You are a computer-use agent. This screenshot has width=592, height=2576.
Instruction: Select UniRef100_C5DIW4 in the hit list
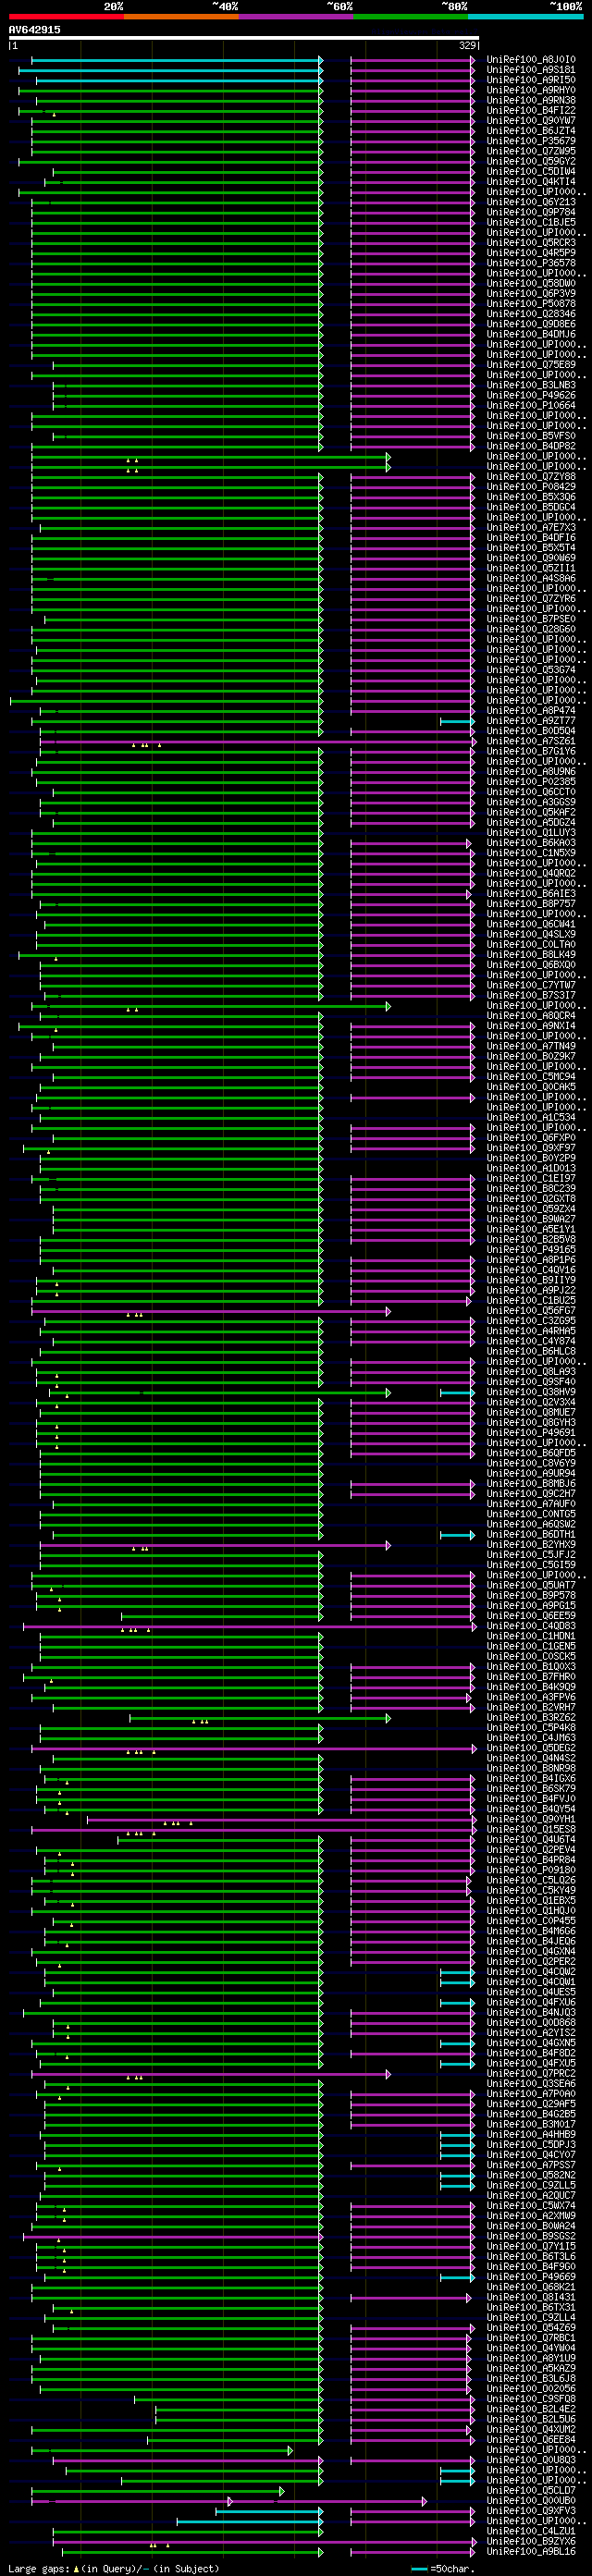click(x=531, y=172)
